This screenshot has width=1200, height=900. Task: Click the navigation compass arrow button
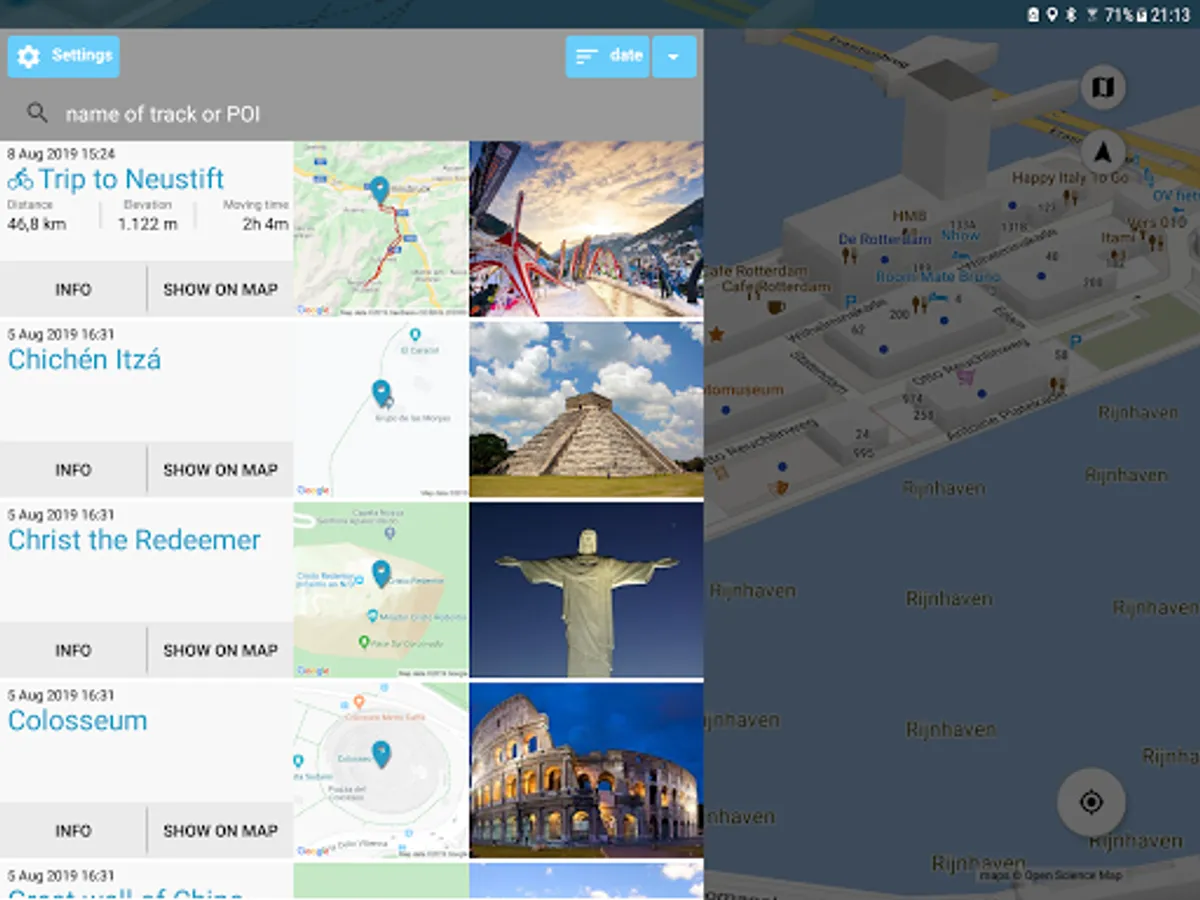(1103, 152)
